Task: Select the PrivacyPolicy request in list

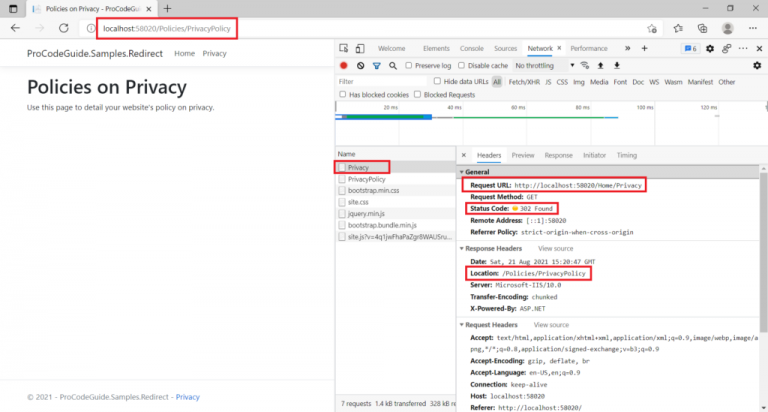Action: point(366,179)
